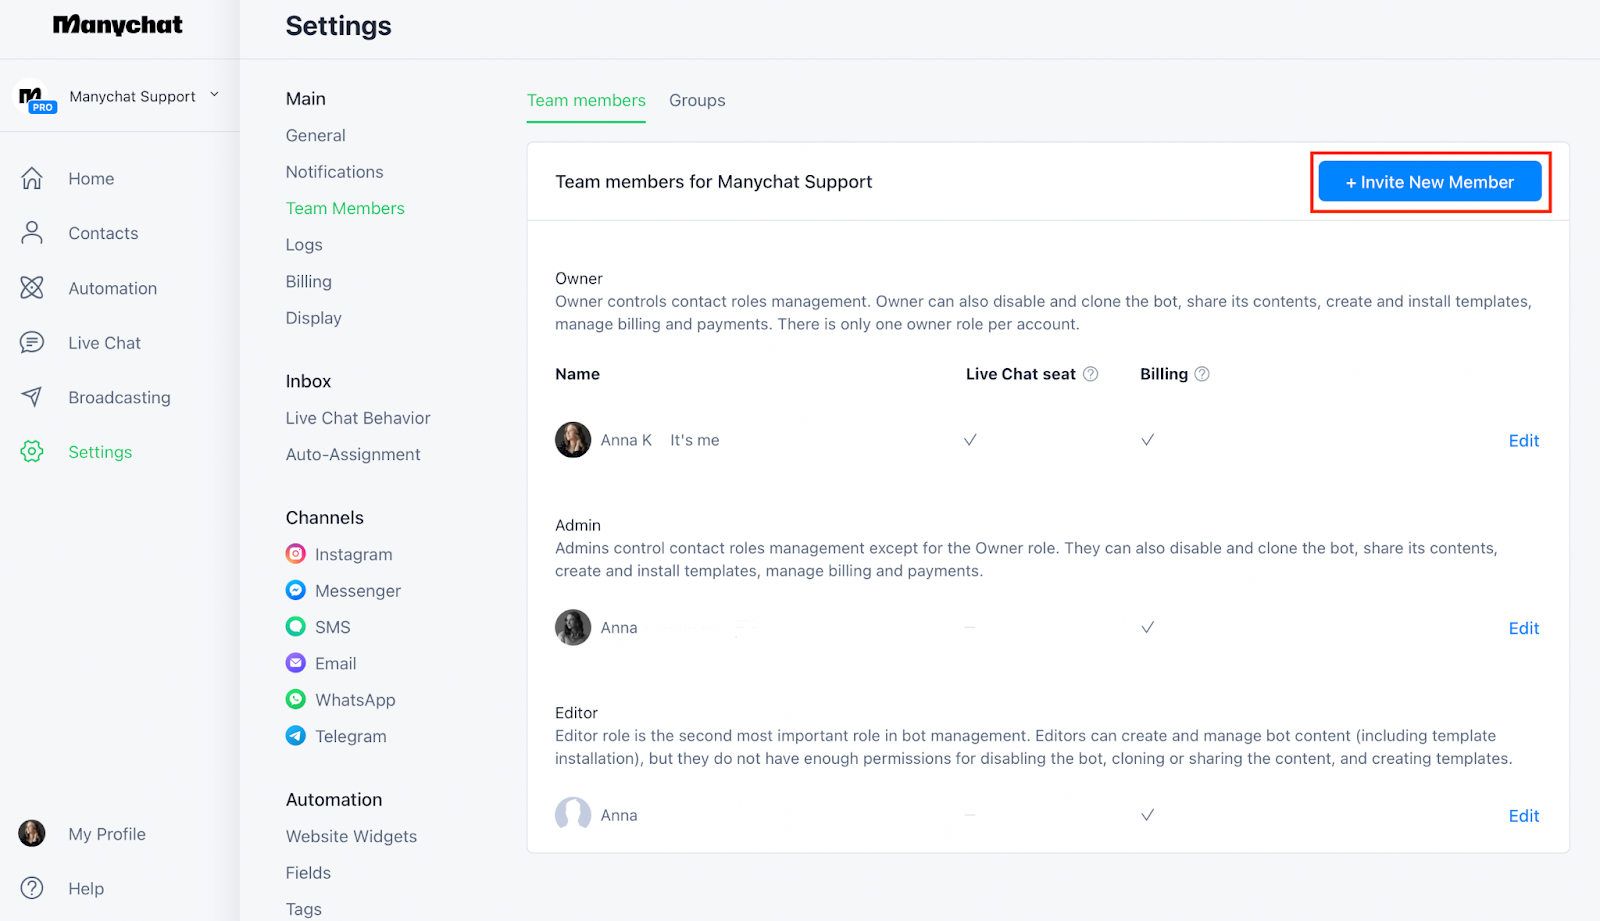The height and width of the screenshot is (921, 1600).
Task: Open Fields settings
Action: [x=308, y=873]
